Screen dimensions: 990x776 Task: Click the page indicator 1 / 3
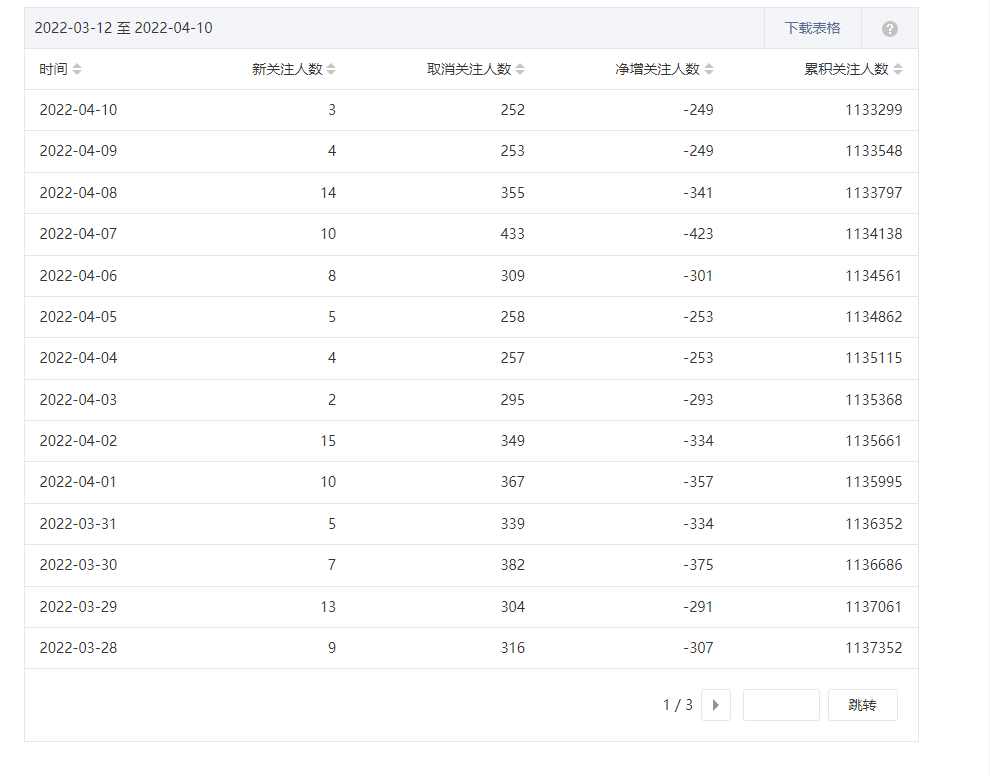click(677, 705)
